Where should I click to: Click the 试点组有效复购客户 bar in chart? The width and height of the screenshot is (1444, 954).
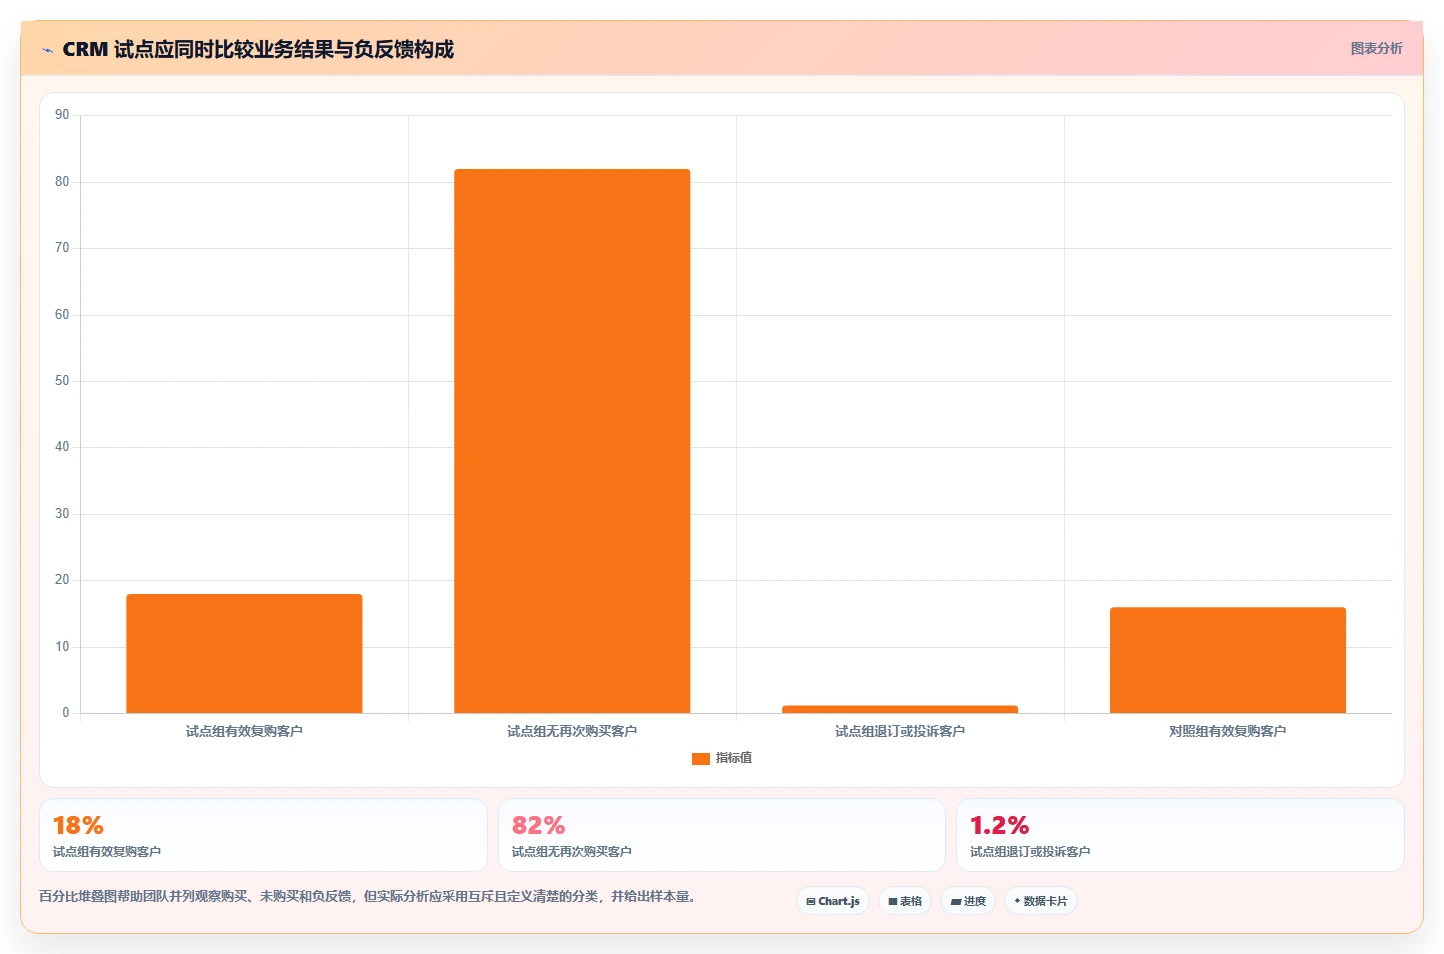pos(244,653)
